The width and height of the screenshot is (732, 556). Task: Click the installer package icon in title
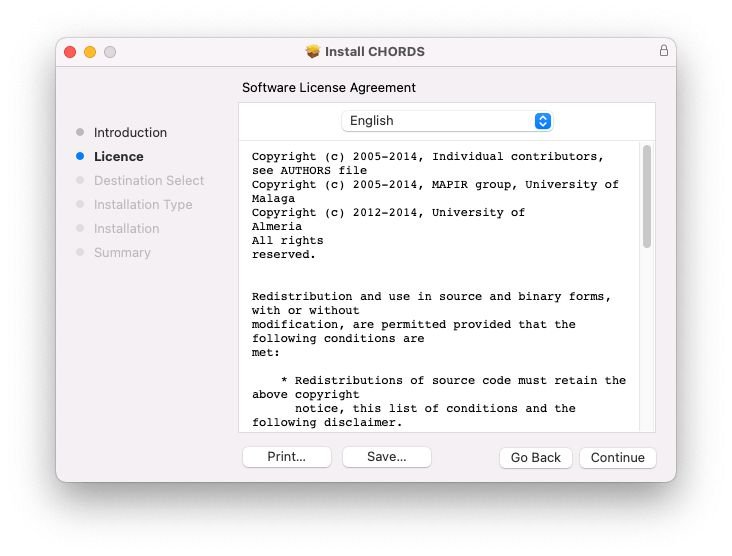point(313,51)
